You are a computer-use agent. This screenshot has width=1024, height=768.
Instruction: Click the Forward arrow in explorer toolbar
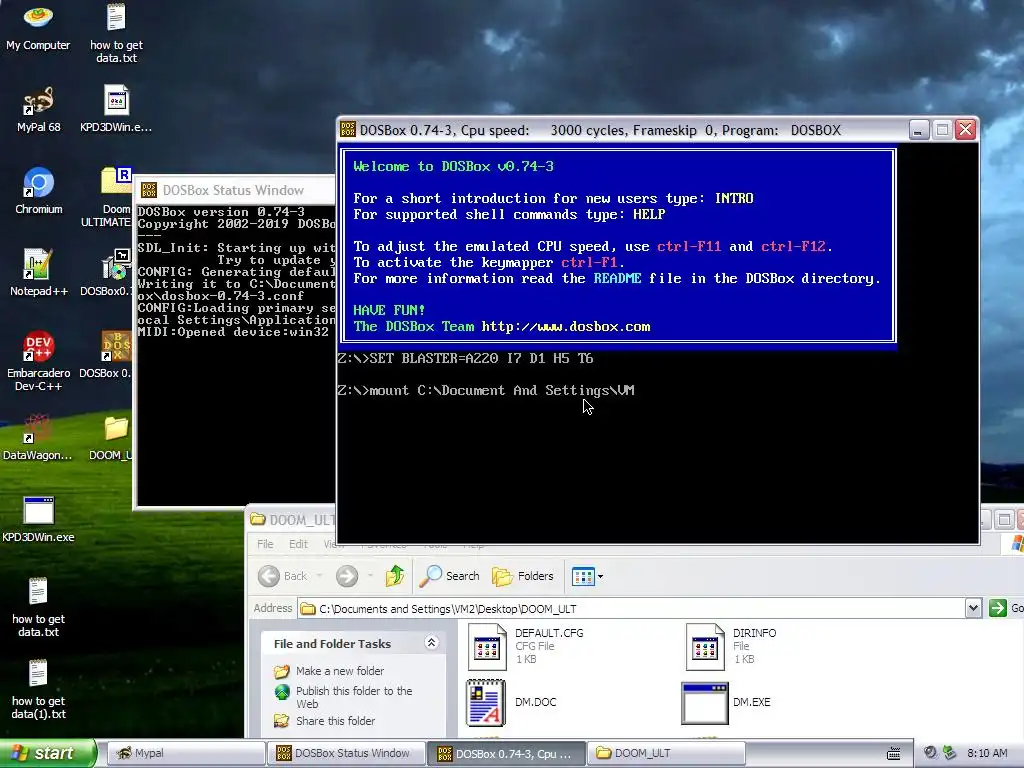[x=347, y=576]
